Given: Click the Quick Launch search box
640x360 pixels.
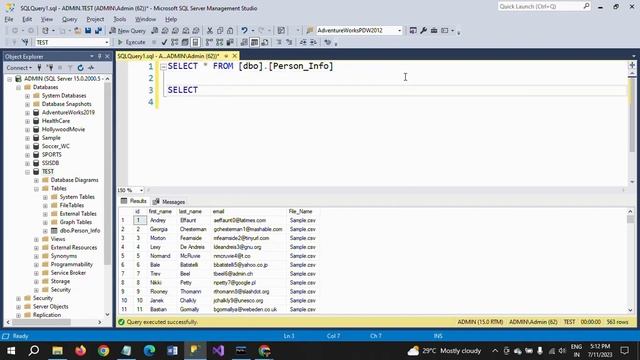Looking at the screenshot, I should (544, 7).
